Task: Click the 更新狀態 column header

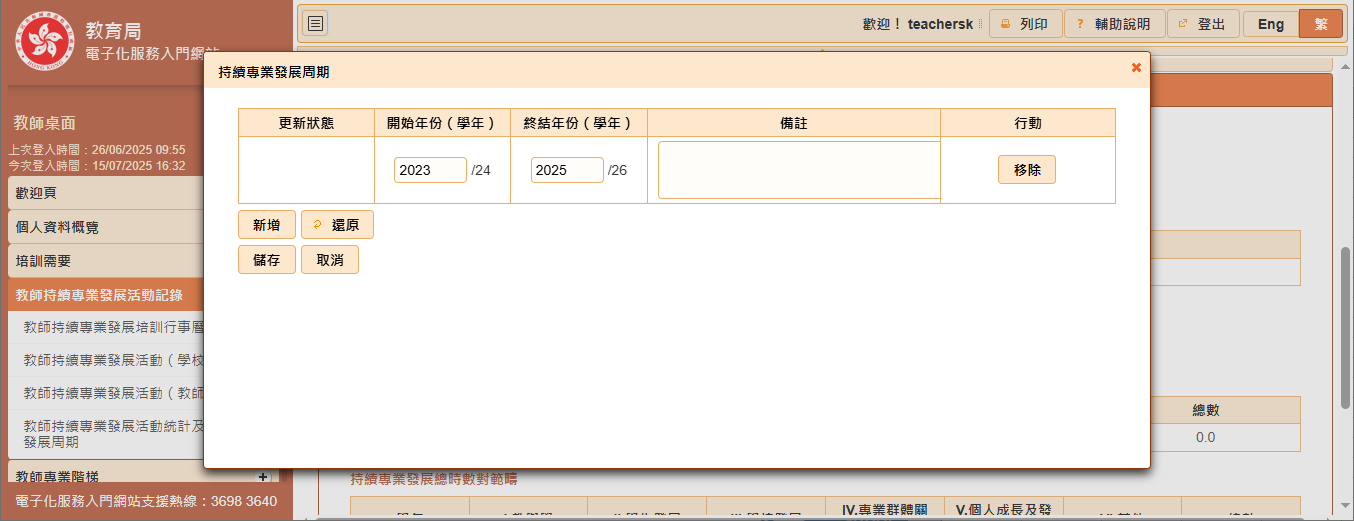Action: point(306,123)
